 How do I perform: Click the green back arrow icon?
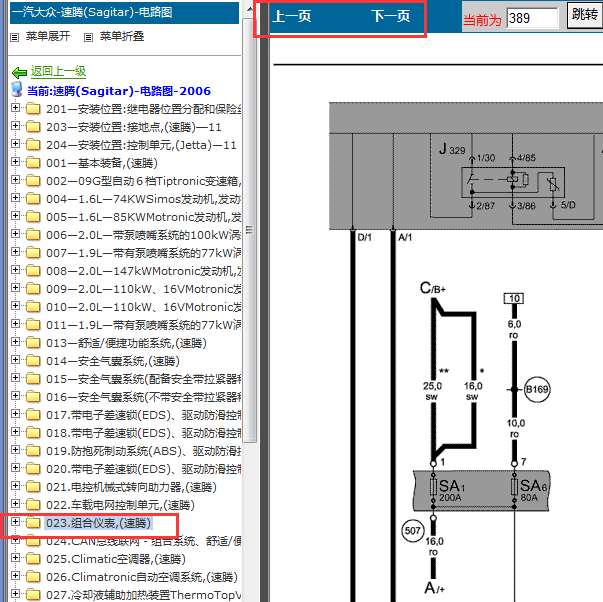[19, 72]
